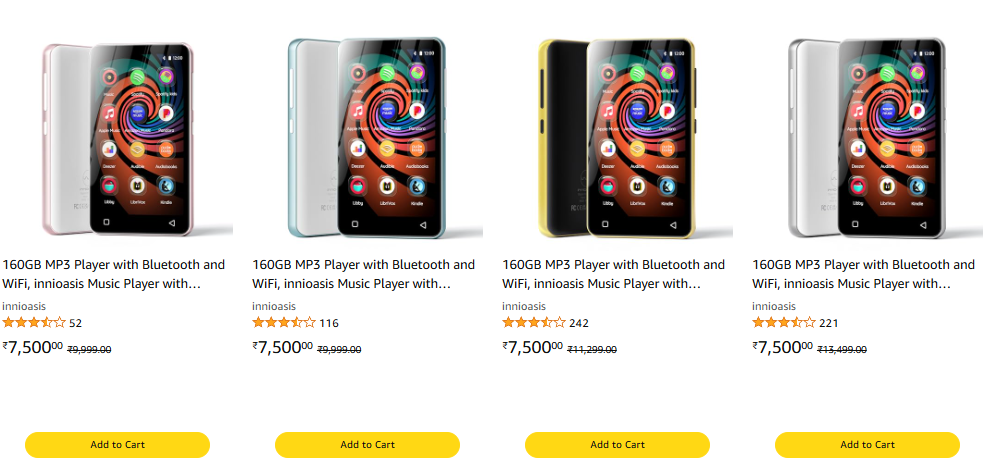The image size is (987, 473).
Task: Click star rating icons beside 116 reviews
Action: pos(284,323)
